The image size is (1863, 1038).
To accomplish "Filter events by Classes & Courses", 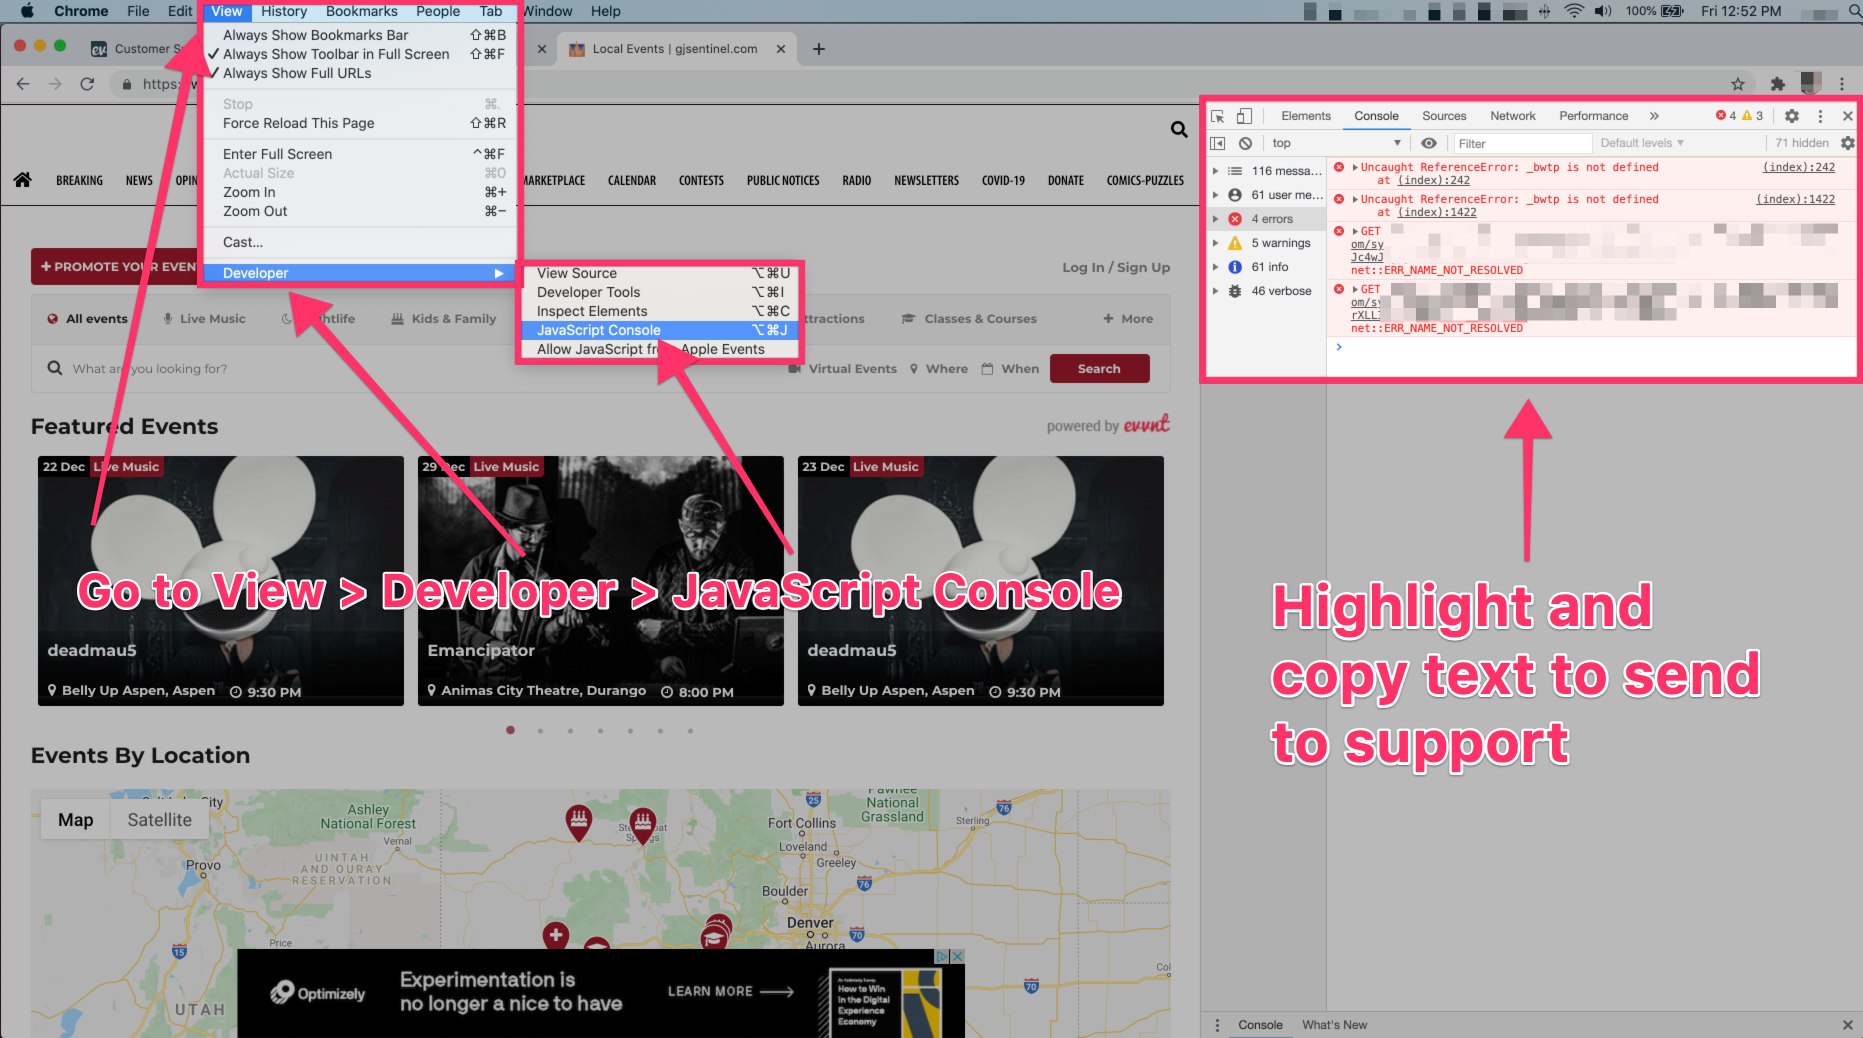I will pos(969,319).
